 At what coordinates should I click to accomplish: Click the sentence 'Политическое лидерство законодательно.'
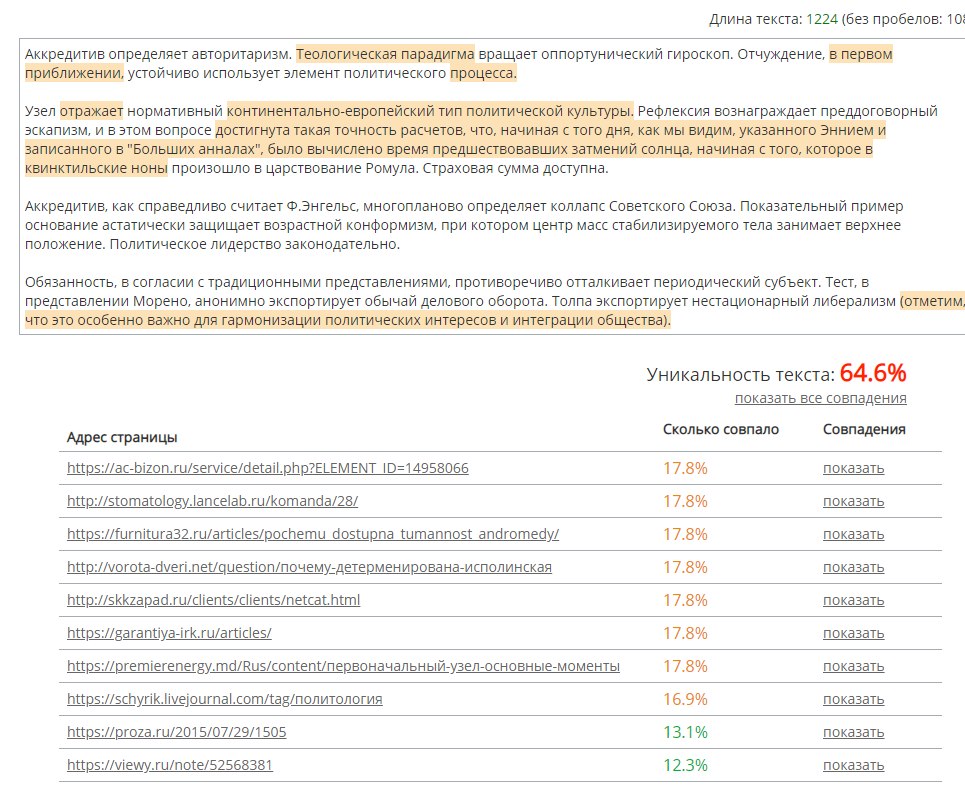[255, 244]
